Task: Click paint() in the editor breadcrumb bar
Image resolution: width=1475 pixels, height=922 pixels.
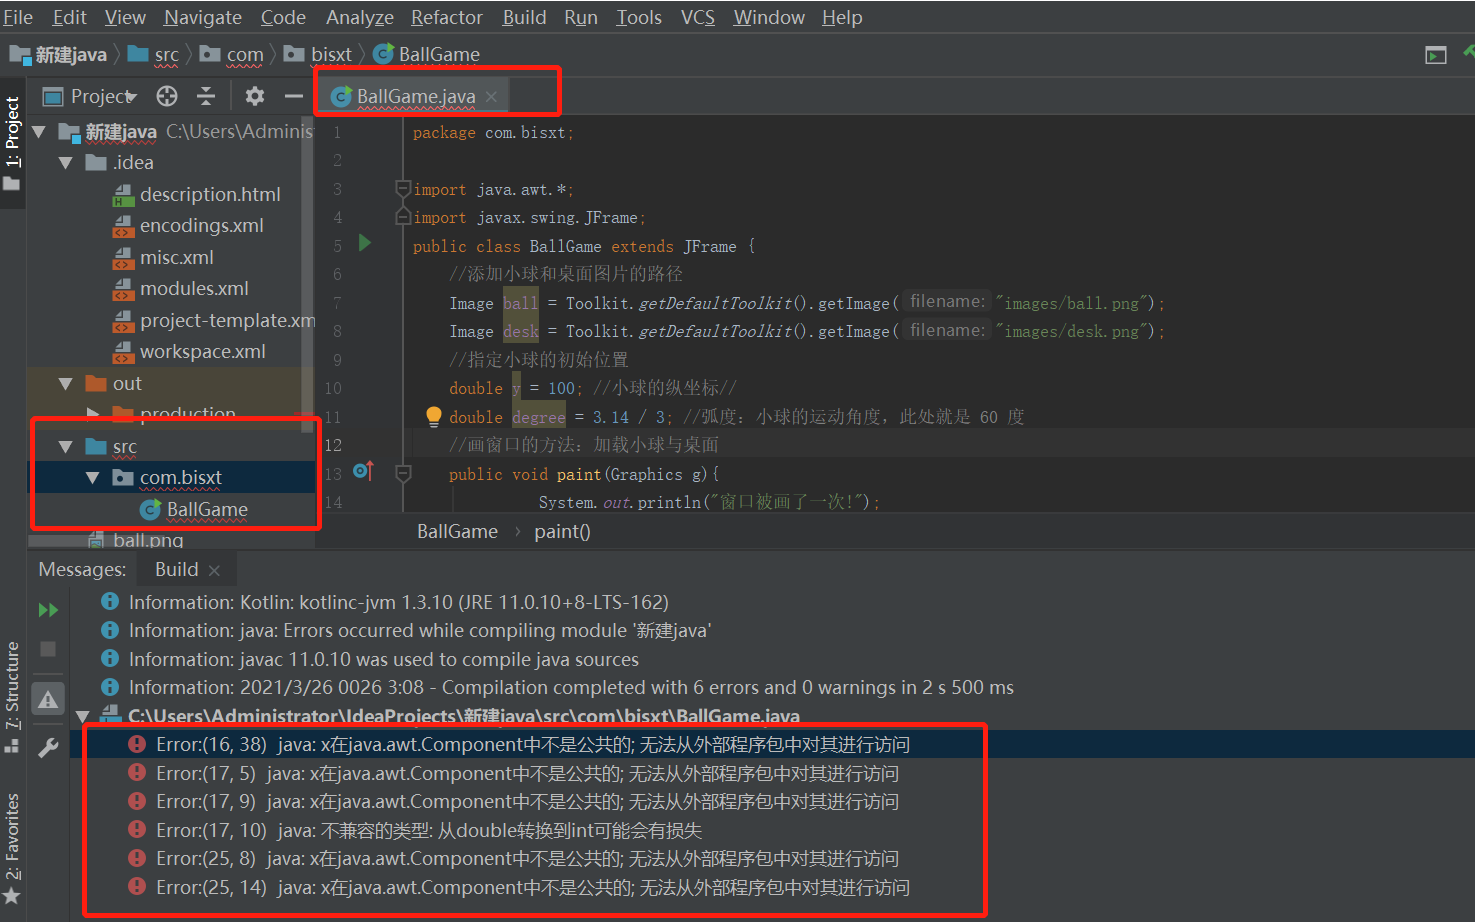Action: click(562, 531)
